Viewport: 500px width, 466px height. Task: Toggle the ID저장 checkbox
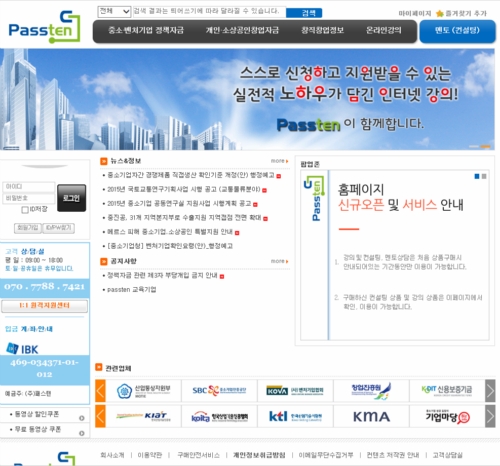coord(25,210)
